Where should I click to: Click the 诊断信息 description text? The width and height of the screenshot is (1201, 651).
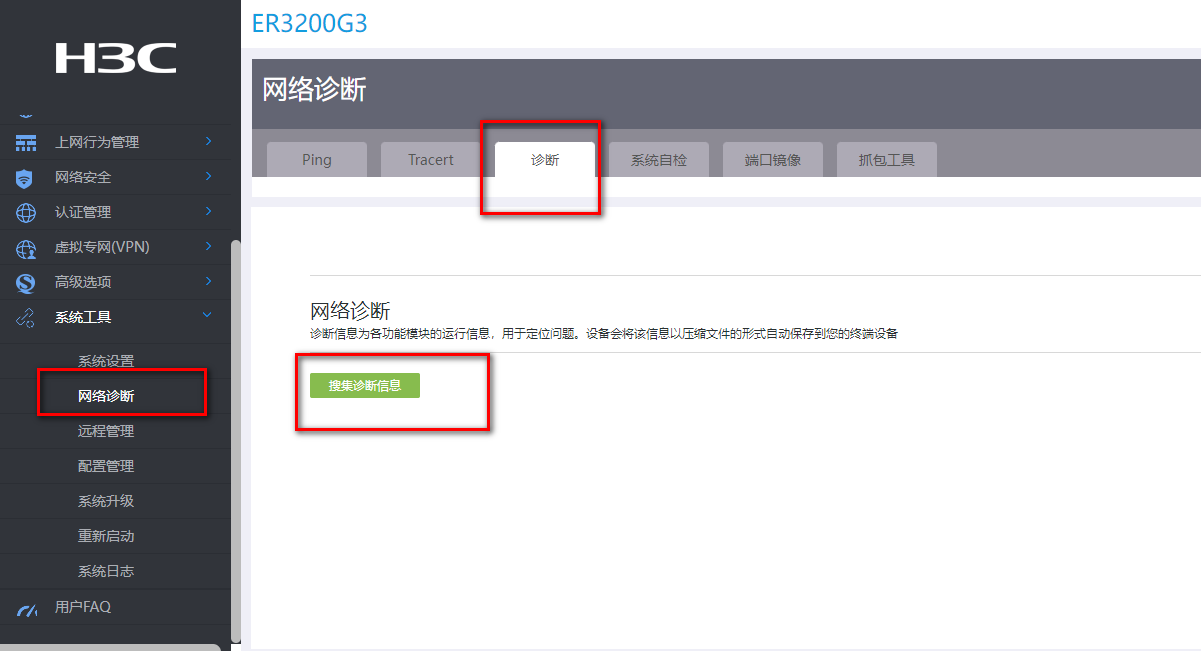(604, 334)
